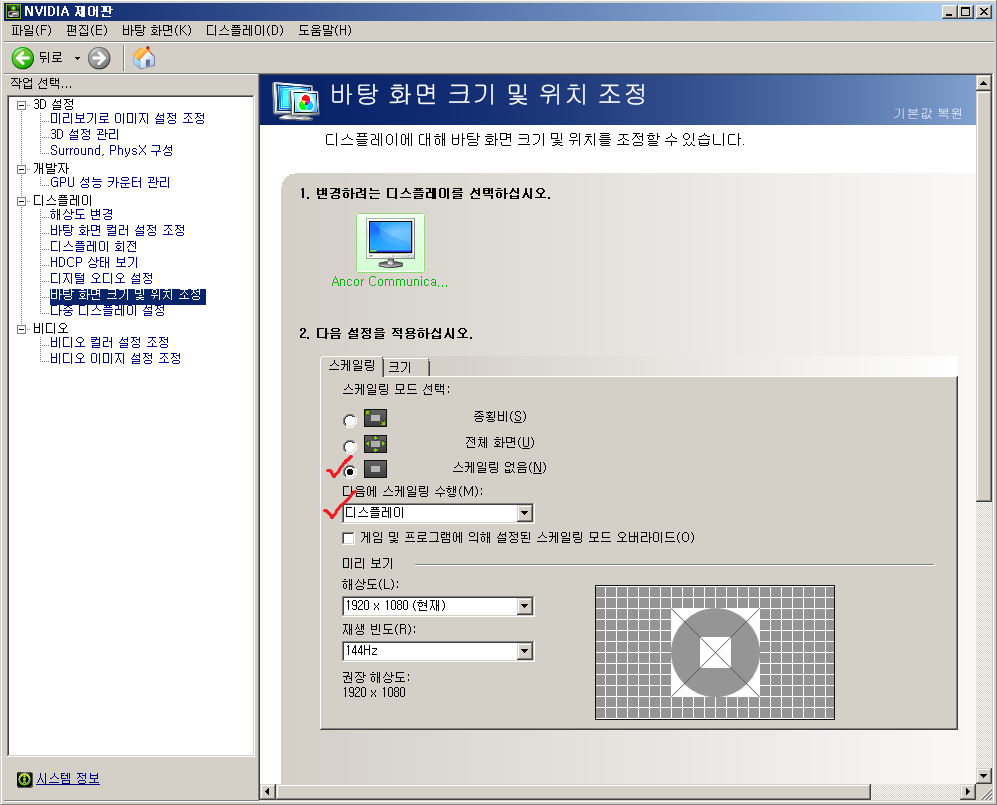Open the 디스플레이(D) menu
Image resolution: width=997 pixels, height=805 pixels.
pos(245,30)
